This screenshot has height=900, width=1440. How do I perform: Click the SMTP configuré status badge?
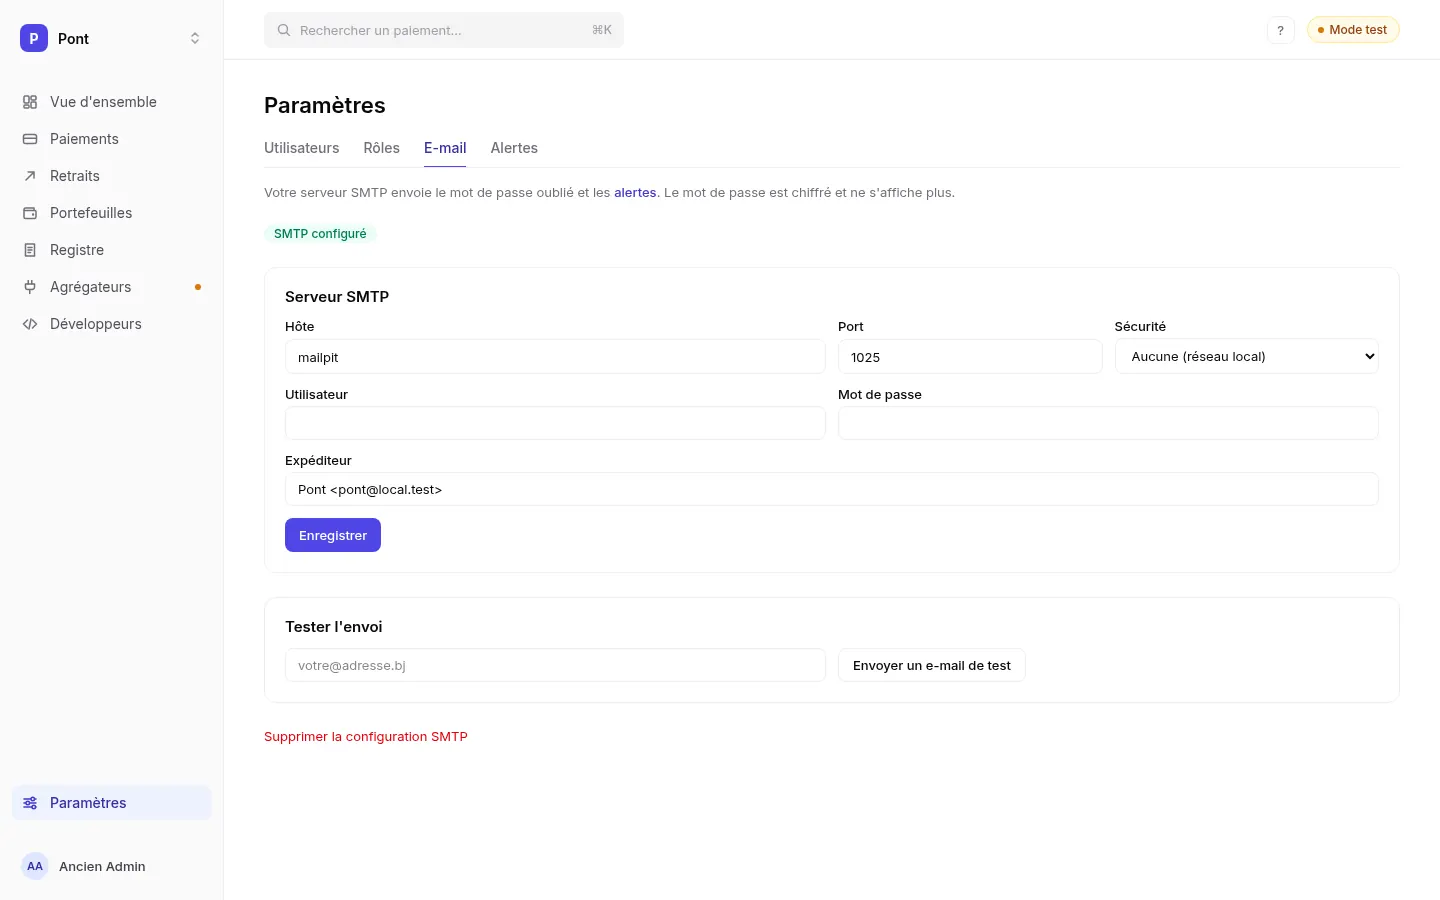[320, 234]
